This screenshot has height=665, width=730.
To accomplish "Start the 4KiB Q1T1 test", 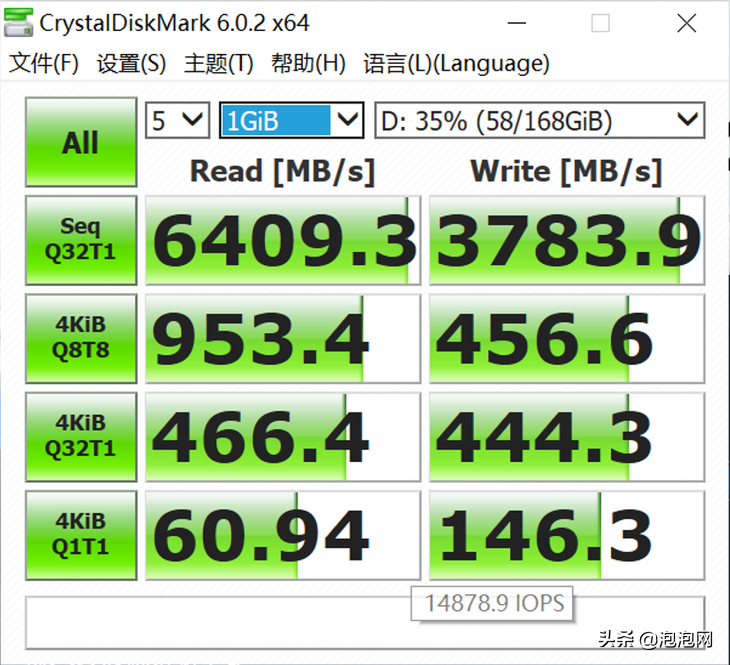I will point(81,535).
